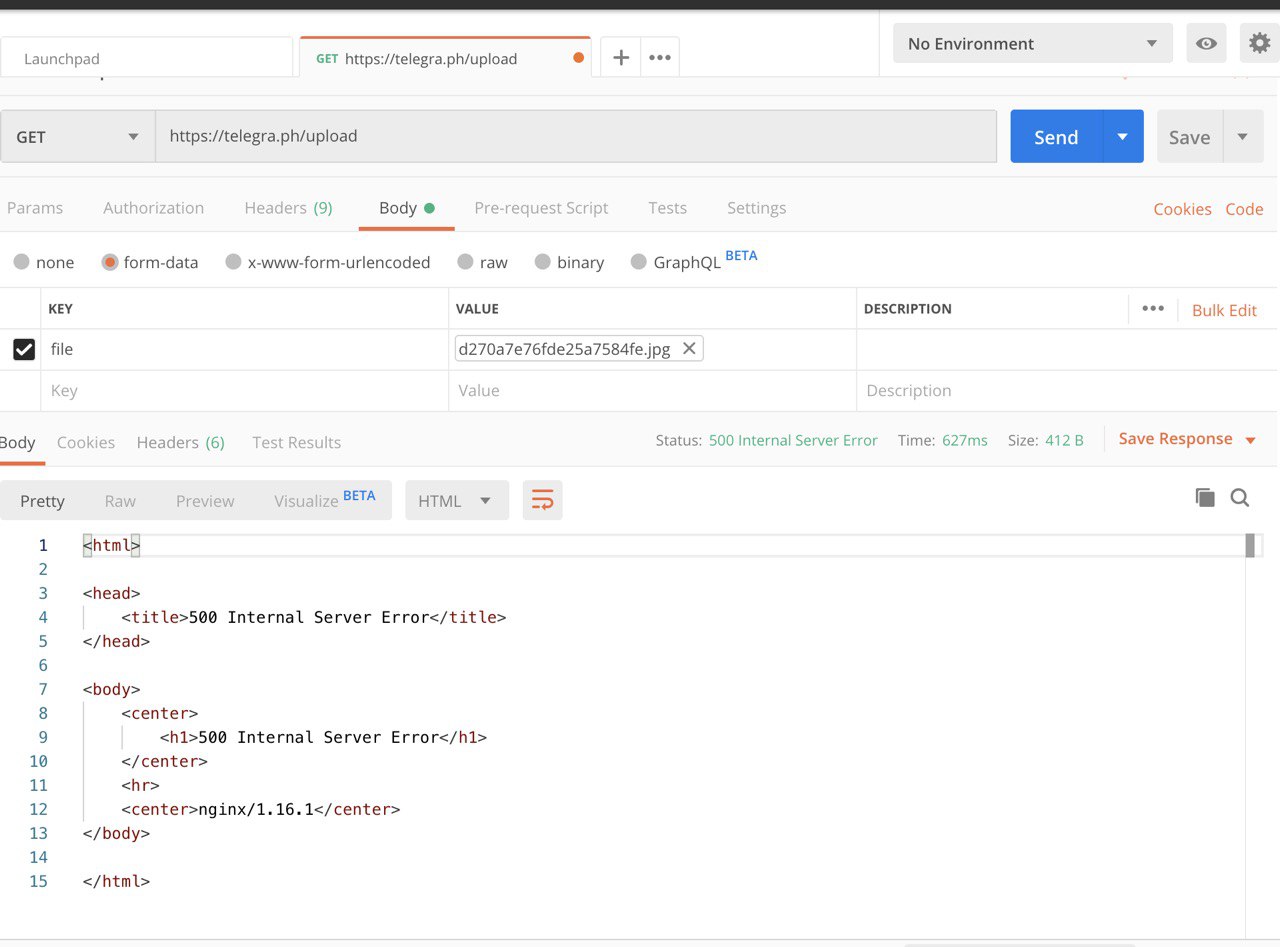Select the Raw response view
Screen dimensions: 1280x947
pos(120,500)
